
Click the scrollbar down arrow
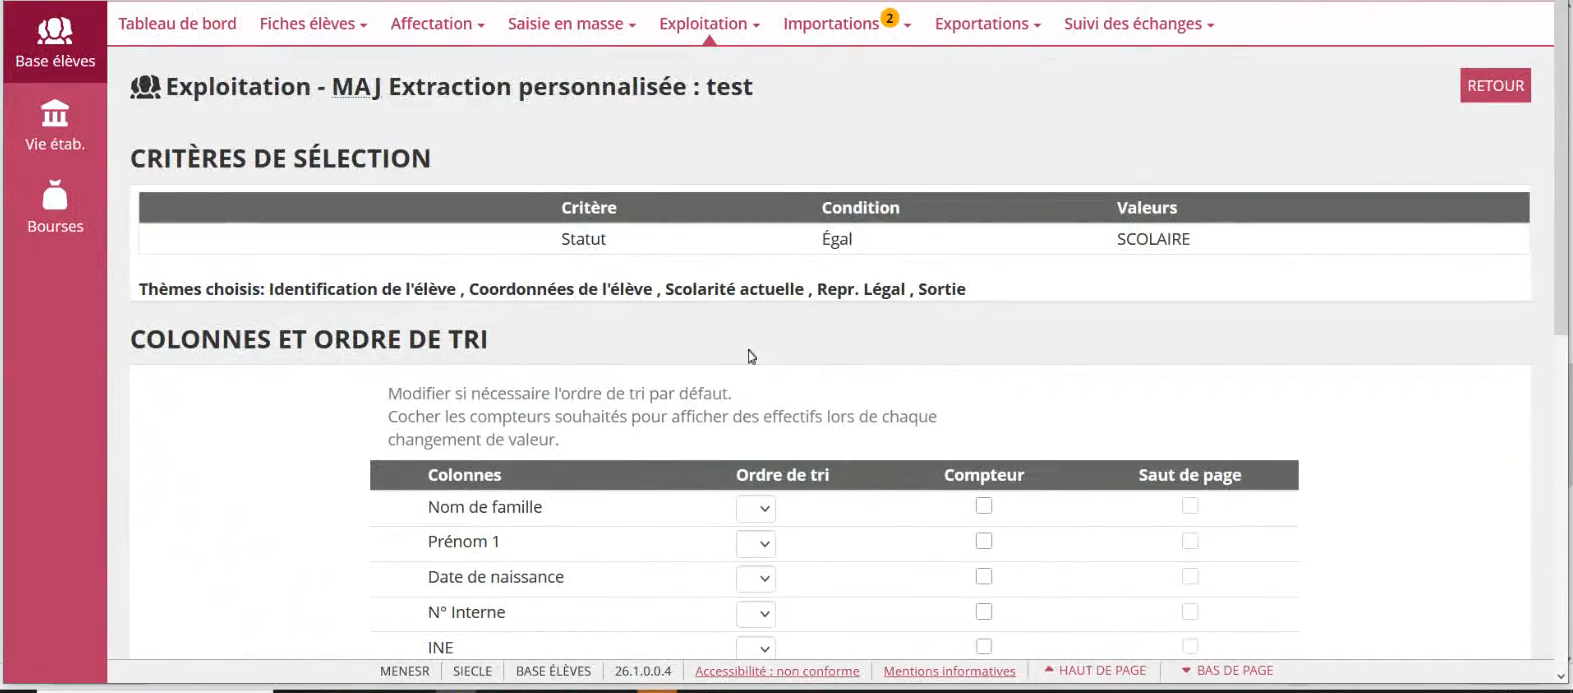tap(1561, 677)
